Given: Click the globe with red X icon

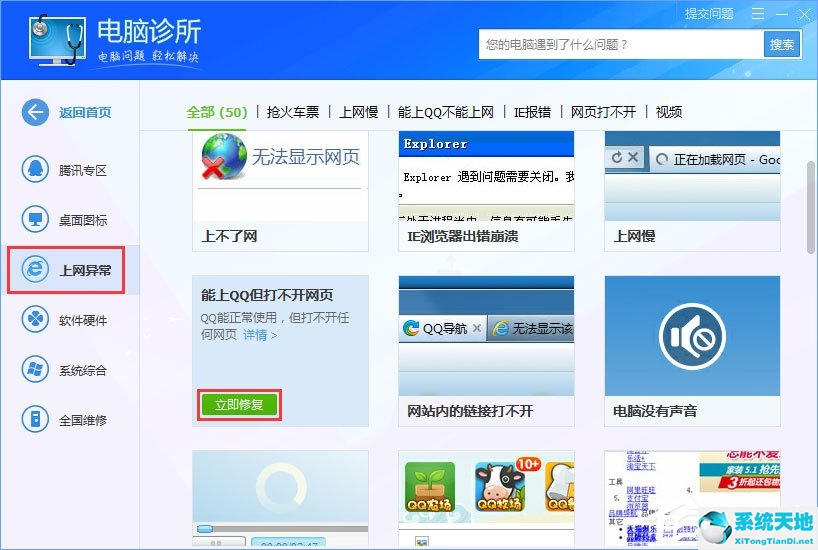Looking at the screenshot, I should click(223, 157).
